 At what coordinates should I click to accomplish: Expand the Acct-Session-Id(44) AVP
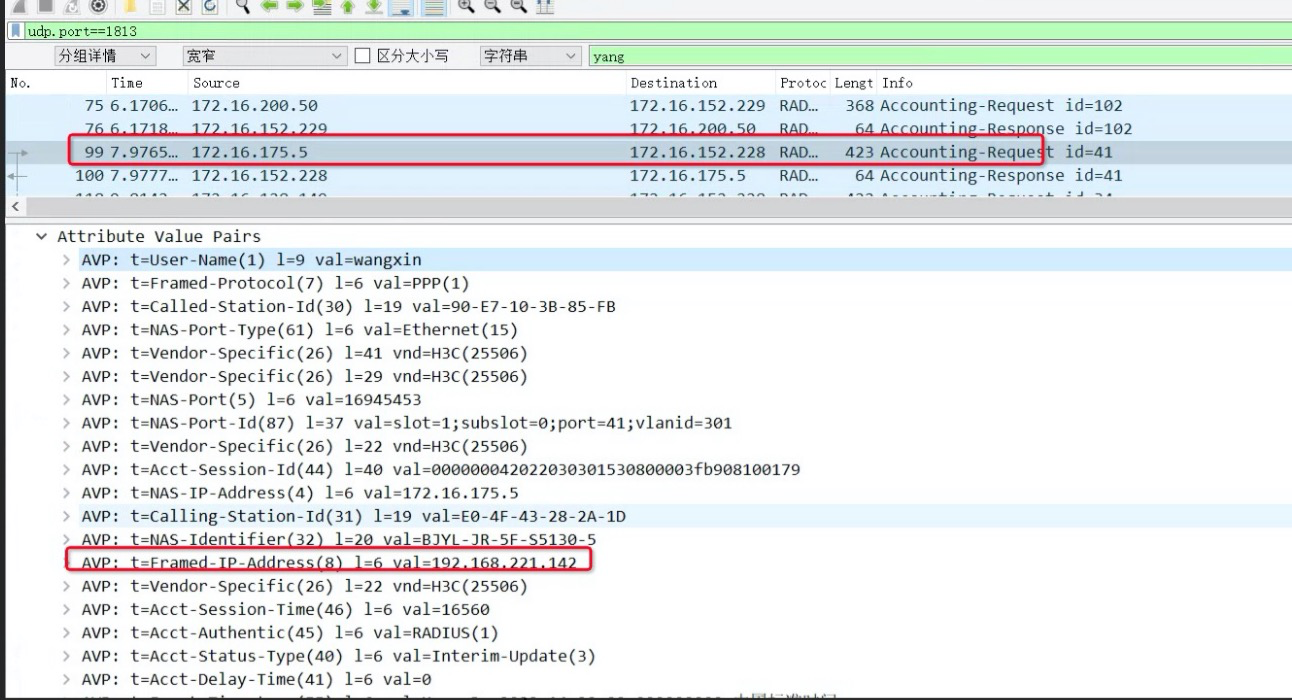[66, 470]
